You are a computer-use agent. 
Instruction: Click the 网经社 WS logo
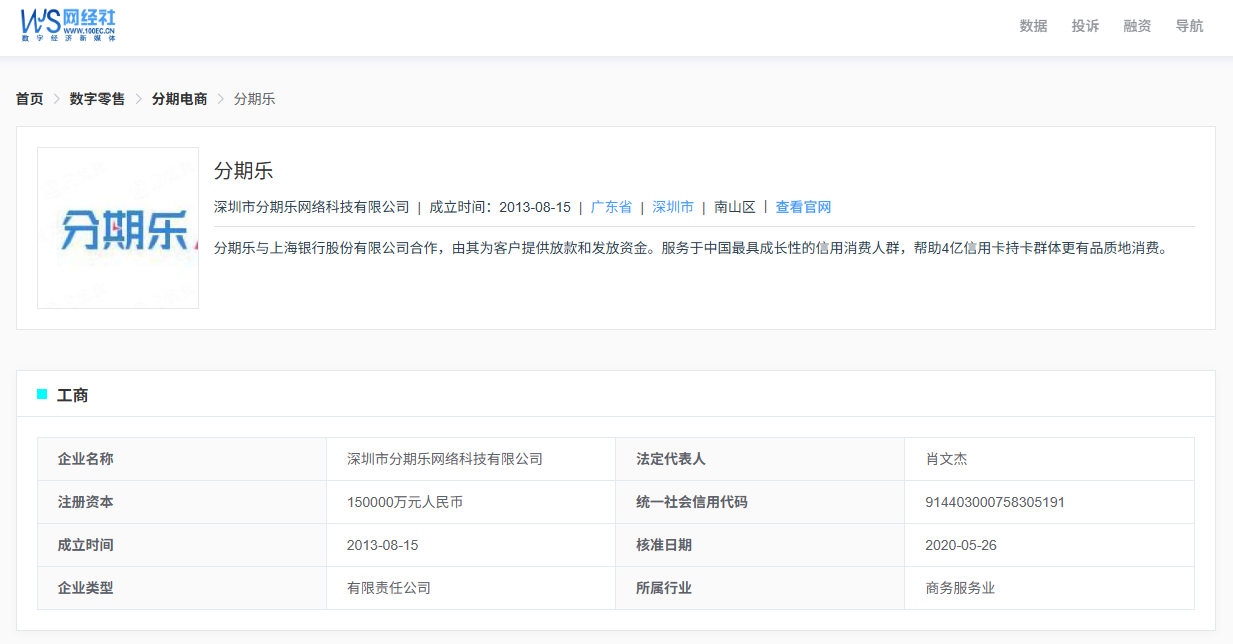pyautogui.click(x=69, y=24)
